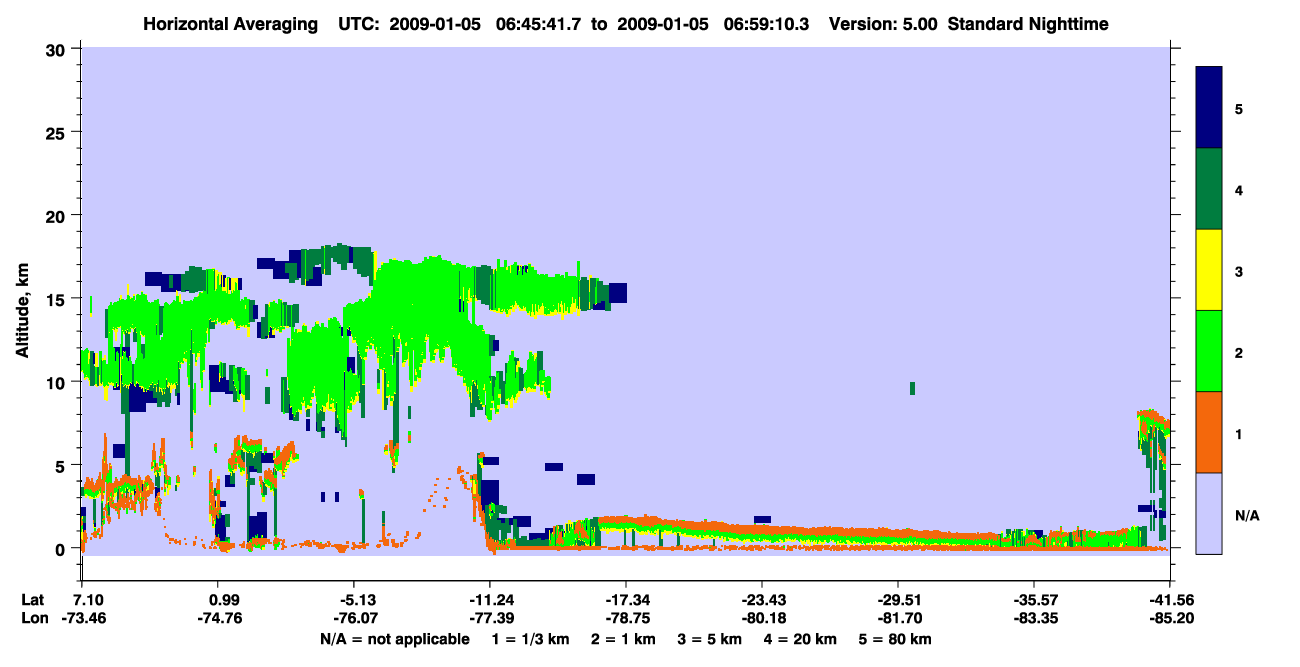Click the dark blue colorbar segment labeled 5
Image resolution: width=1300 pixels, height=667 pixels.
coord(1209,108)
